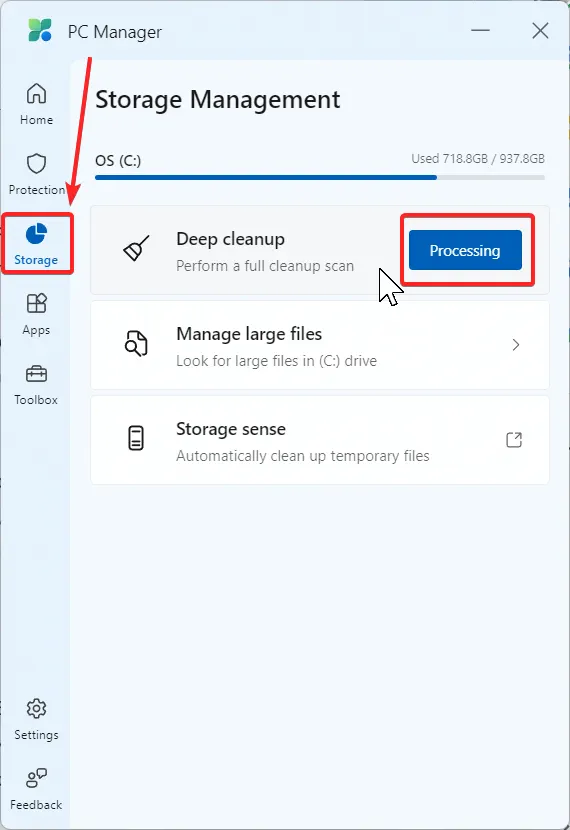
Task: Click the Manage large files search icon
Action: 136,344
